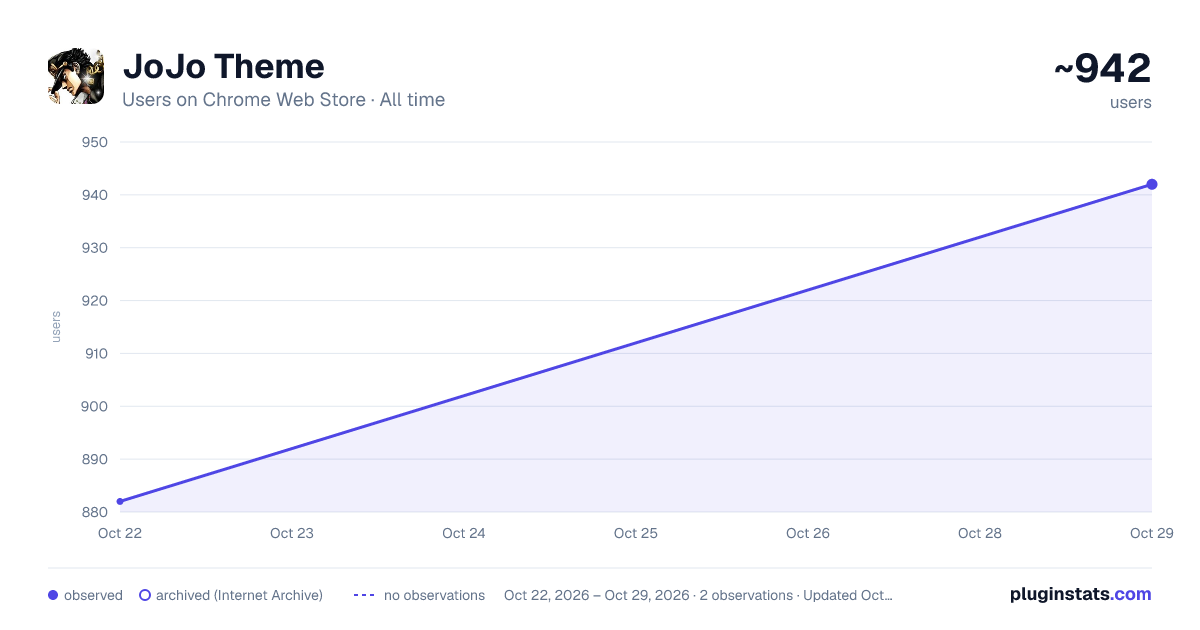Click the 920 y-axis label
The height and width of the screenshot is (630, 1200).
95,300
